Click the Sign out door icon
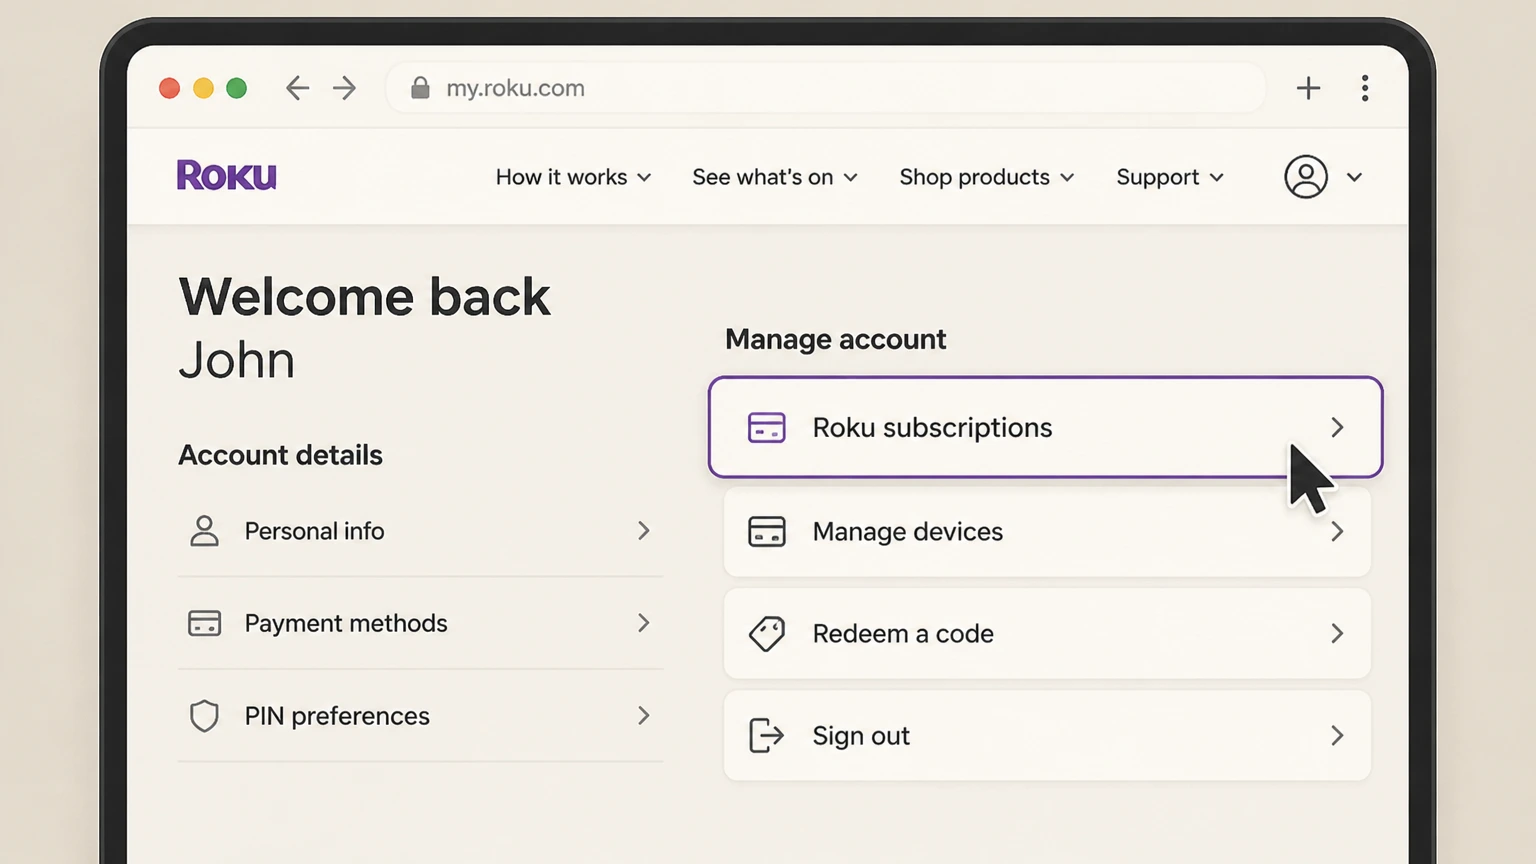 click(766, 735)
